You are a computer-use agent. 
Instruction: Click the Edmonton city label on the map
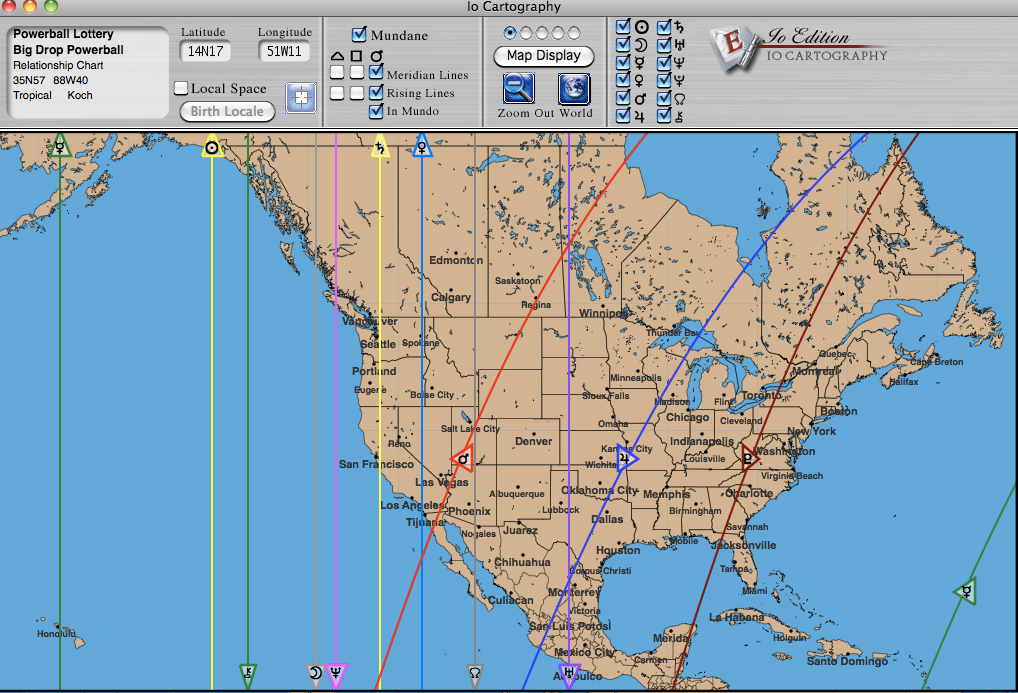coord(456,260)
